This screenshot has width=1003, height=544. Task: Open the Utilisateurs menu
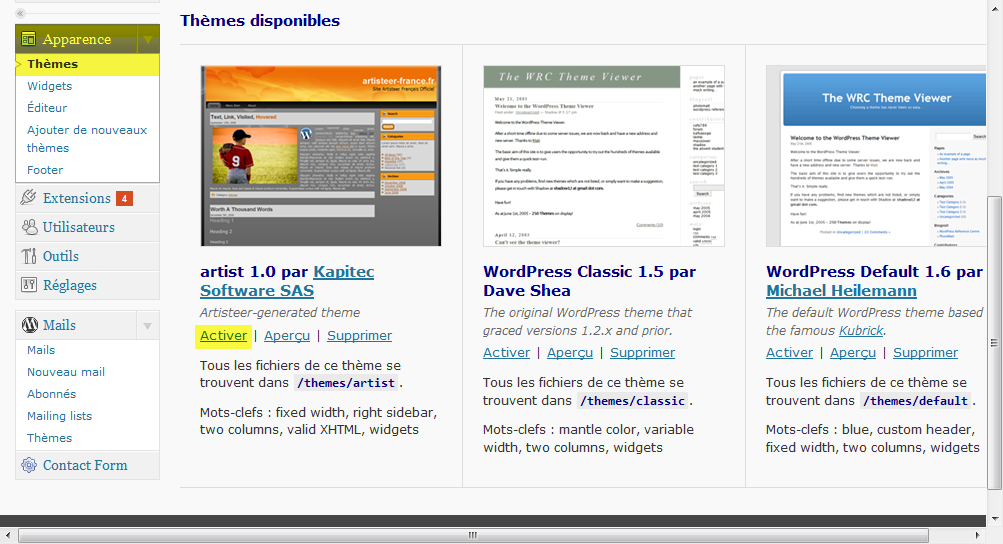79,227
